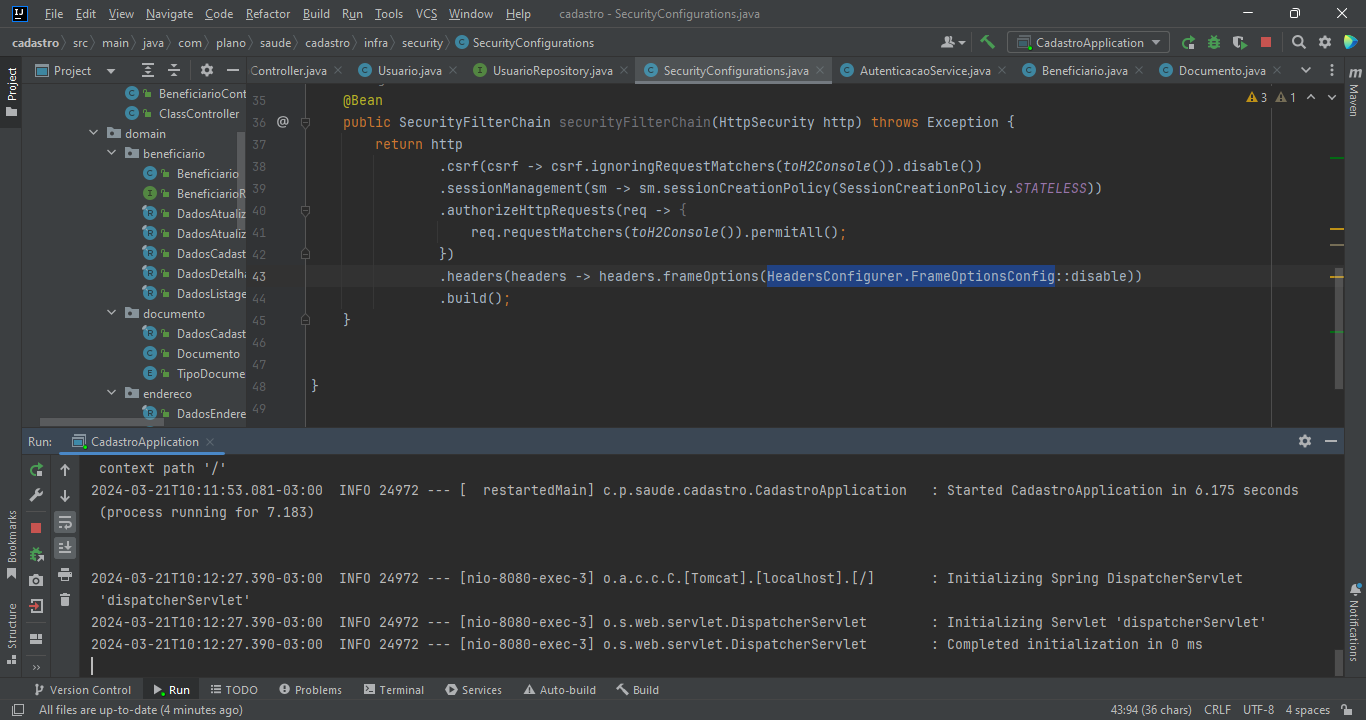Stop process in Run panel

click(x=37, y=528)
